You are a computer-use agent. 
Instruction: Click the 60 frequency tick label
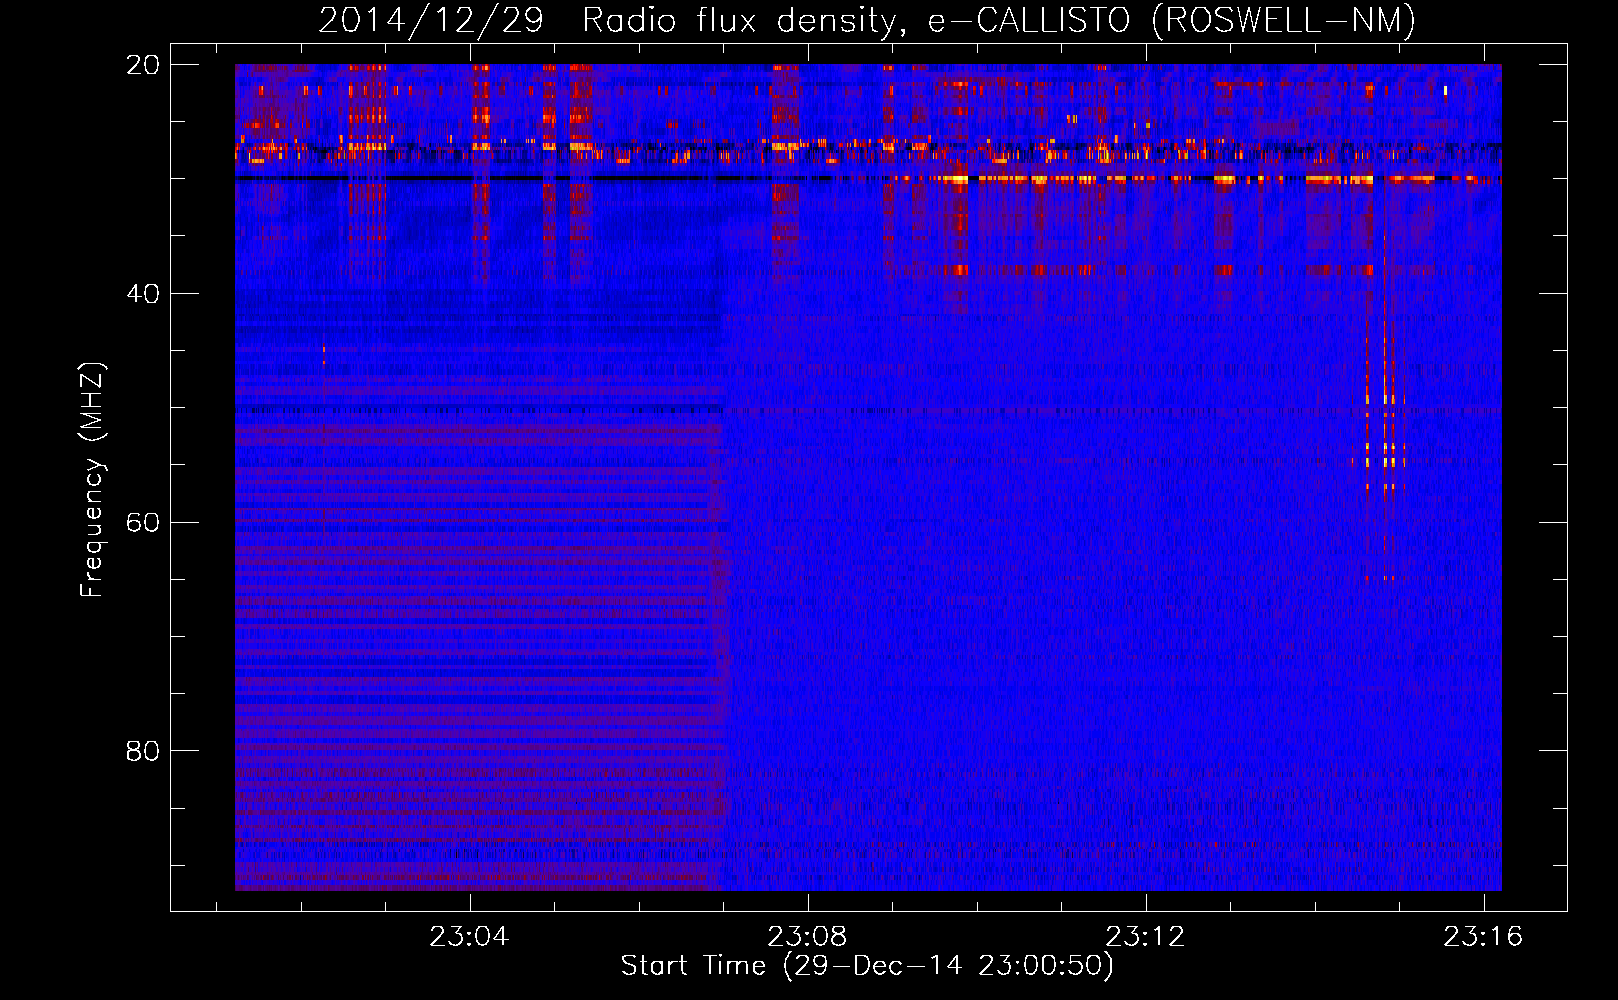click(143, 523)
